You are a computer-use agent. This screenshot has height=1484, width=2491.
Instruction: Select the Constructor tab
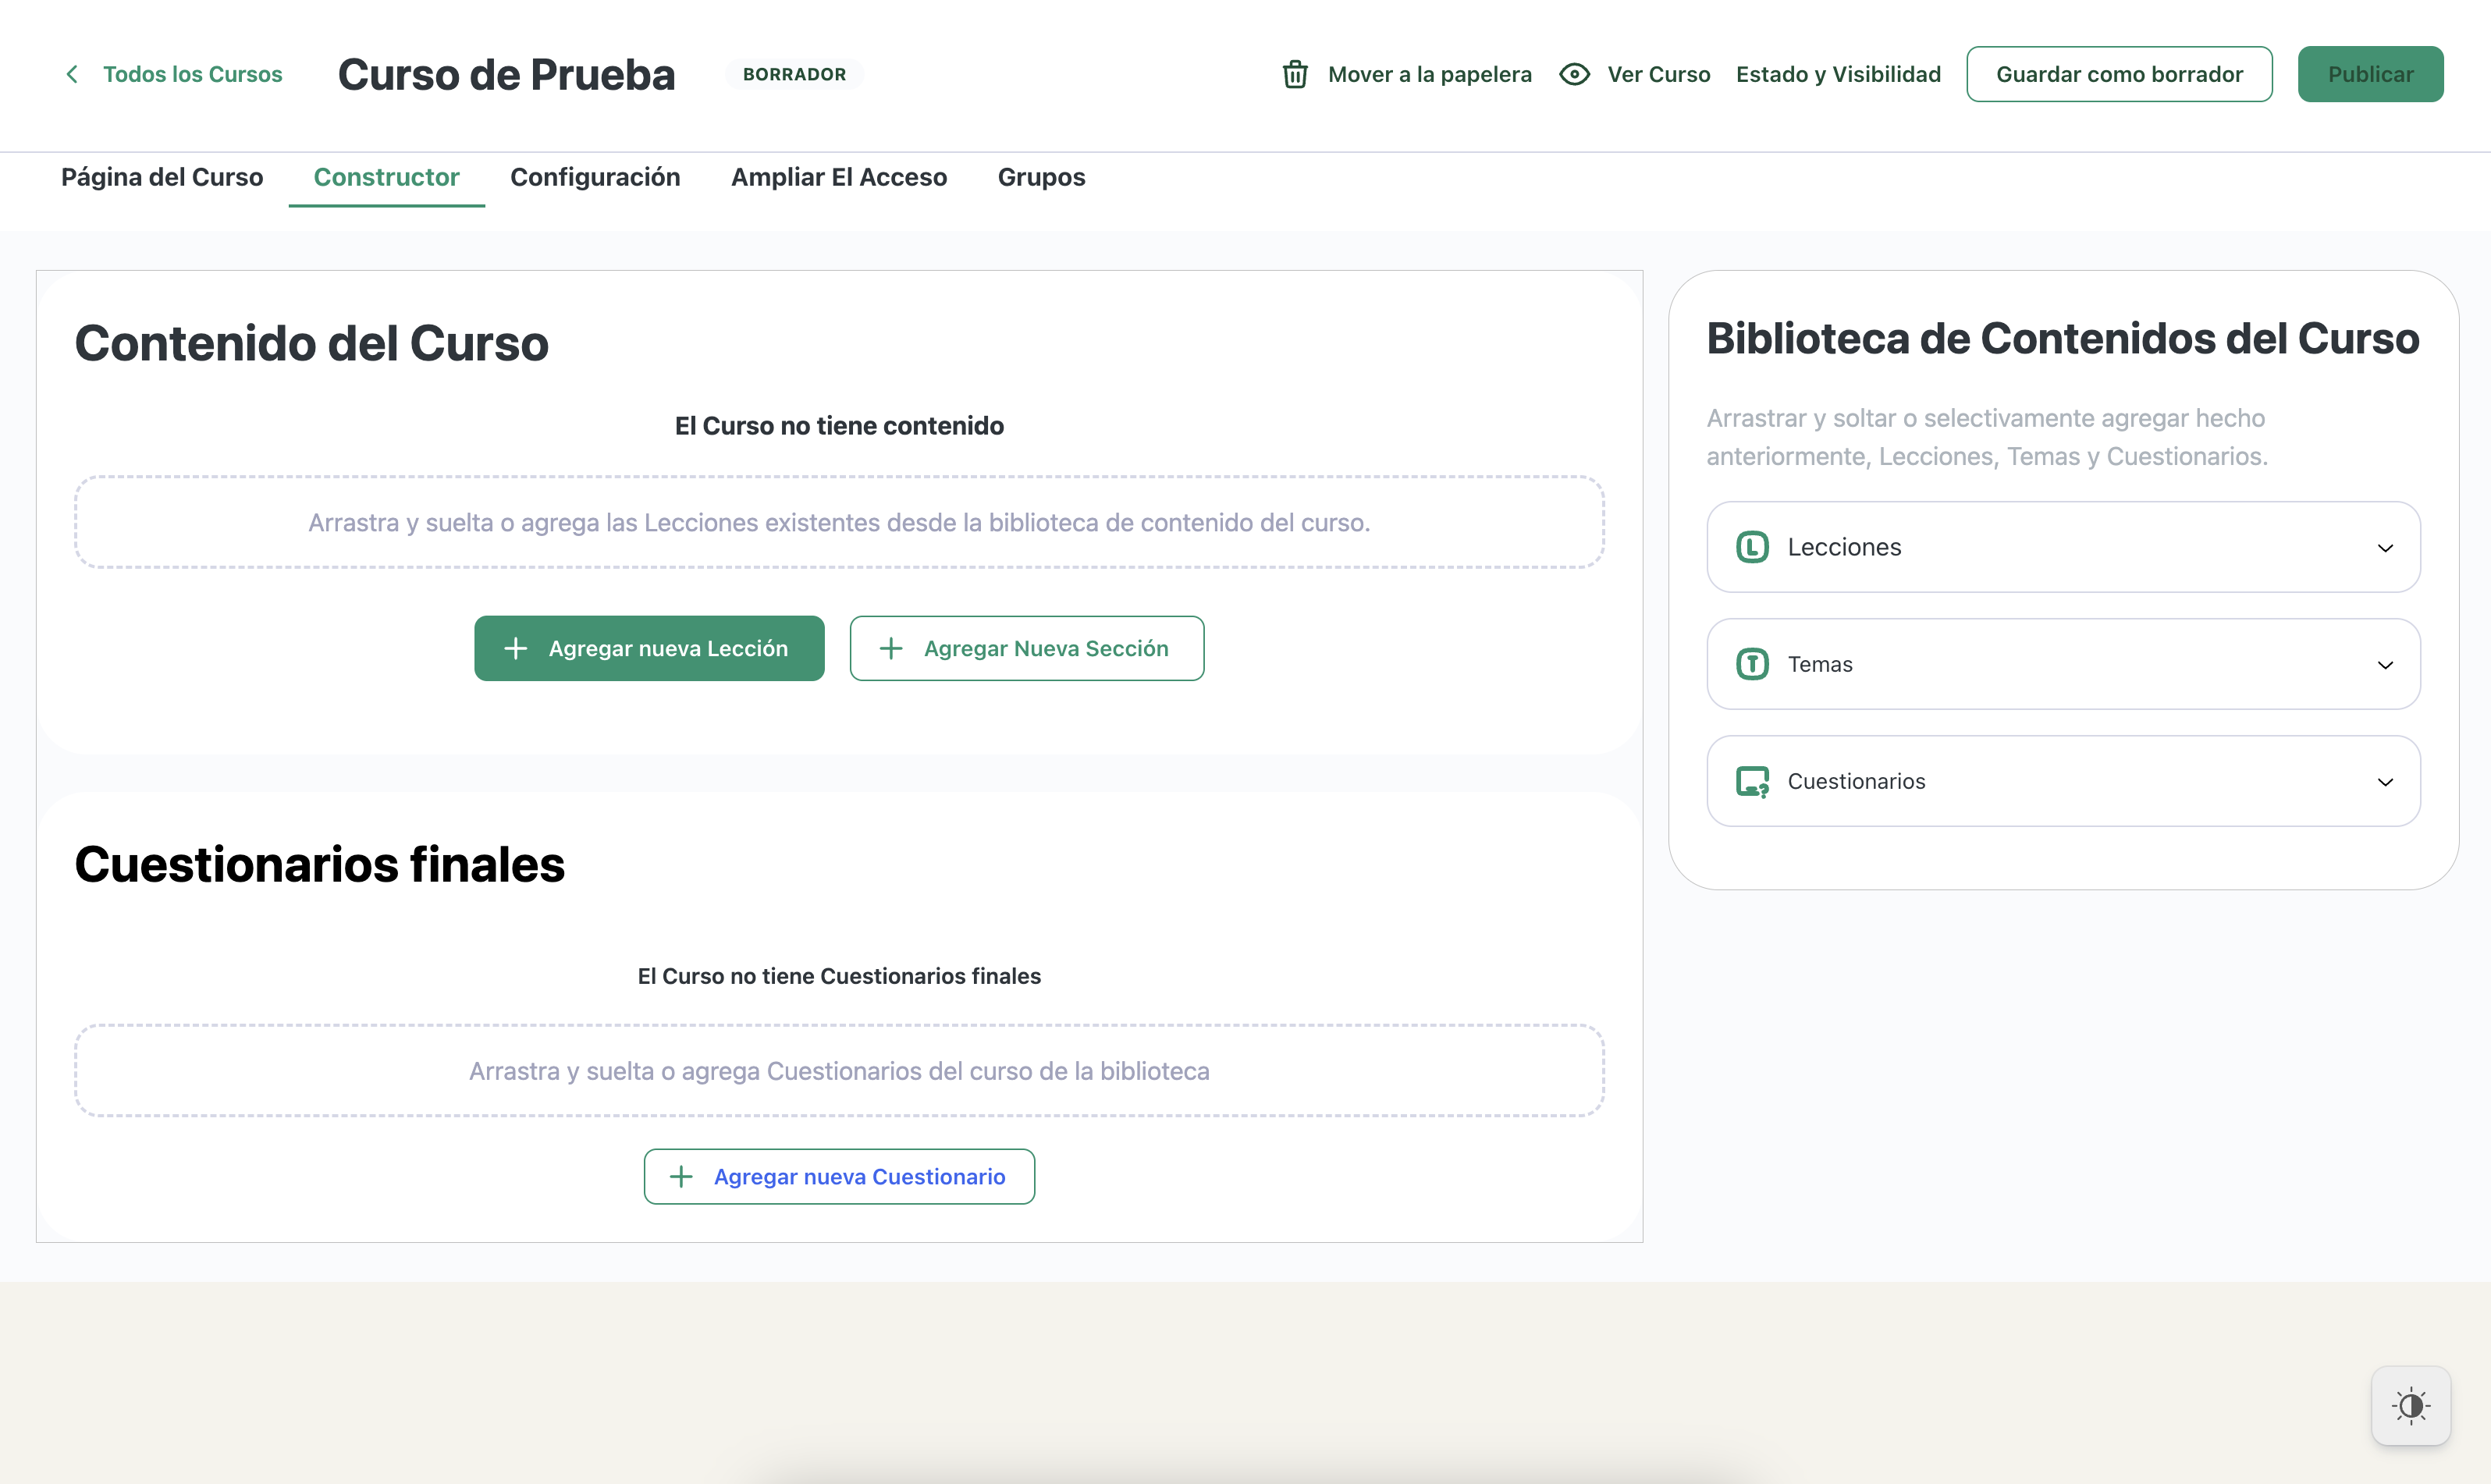386,177
